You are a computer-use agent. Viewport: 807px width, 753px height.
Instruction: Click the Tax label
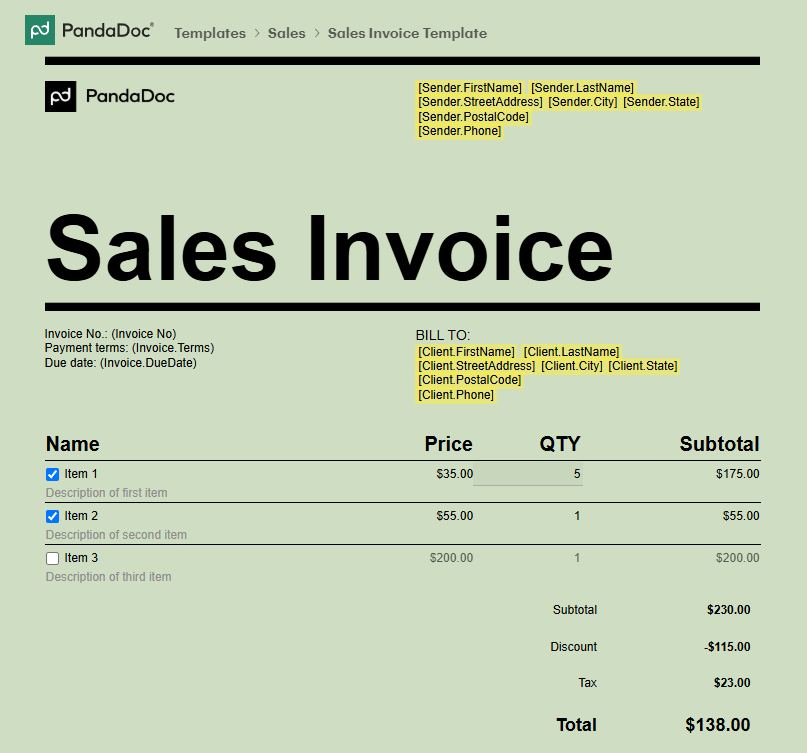[x=587, y=683]
